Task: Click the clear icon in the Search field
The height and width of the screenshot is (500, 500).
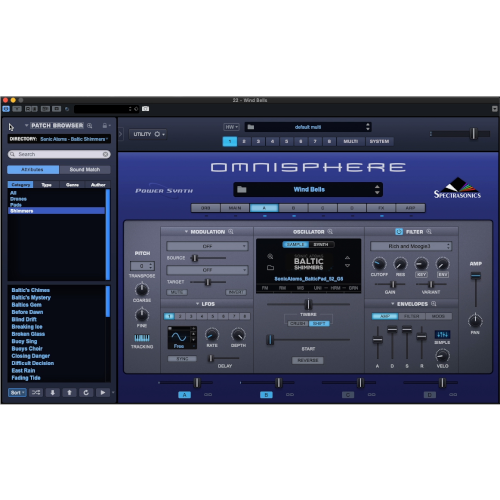Action: (106, 154)
